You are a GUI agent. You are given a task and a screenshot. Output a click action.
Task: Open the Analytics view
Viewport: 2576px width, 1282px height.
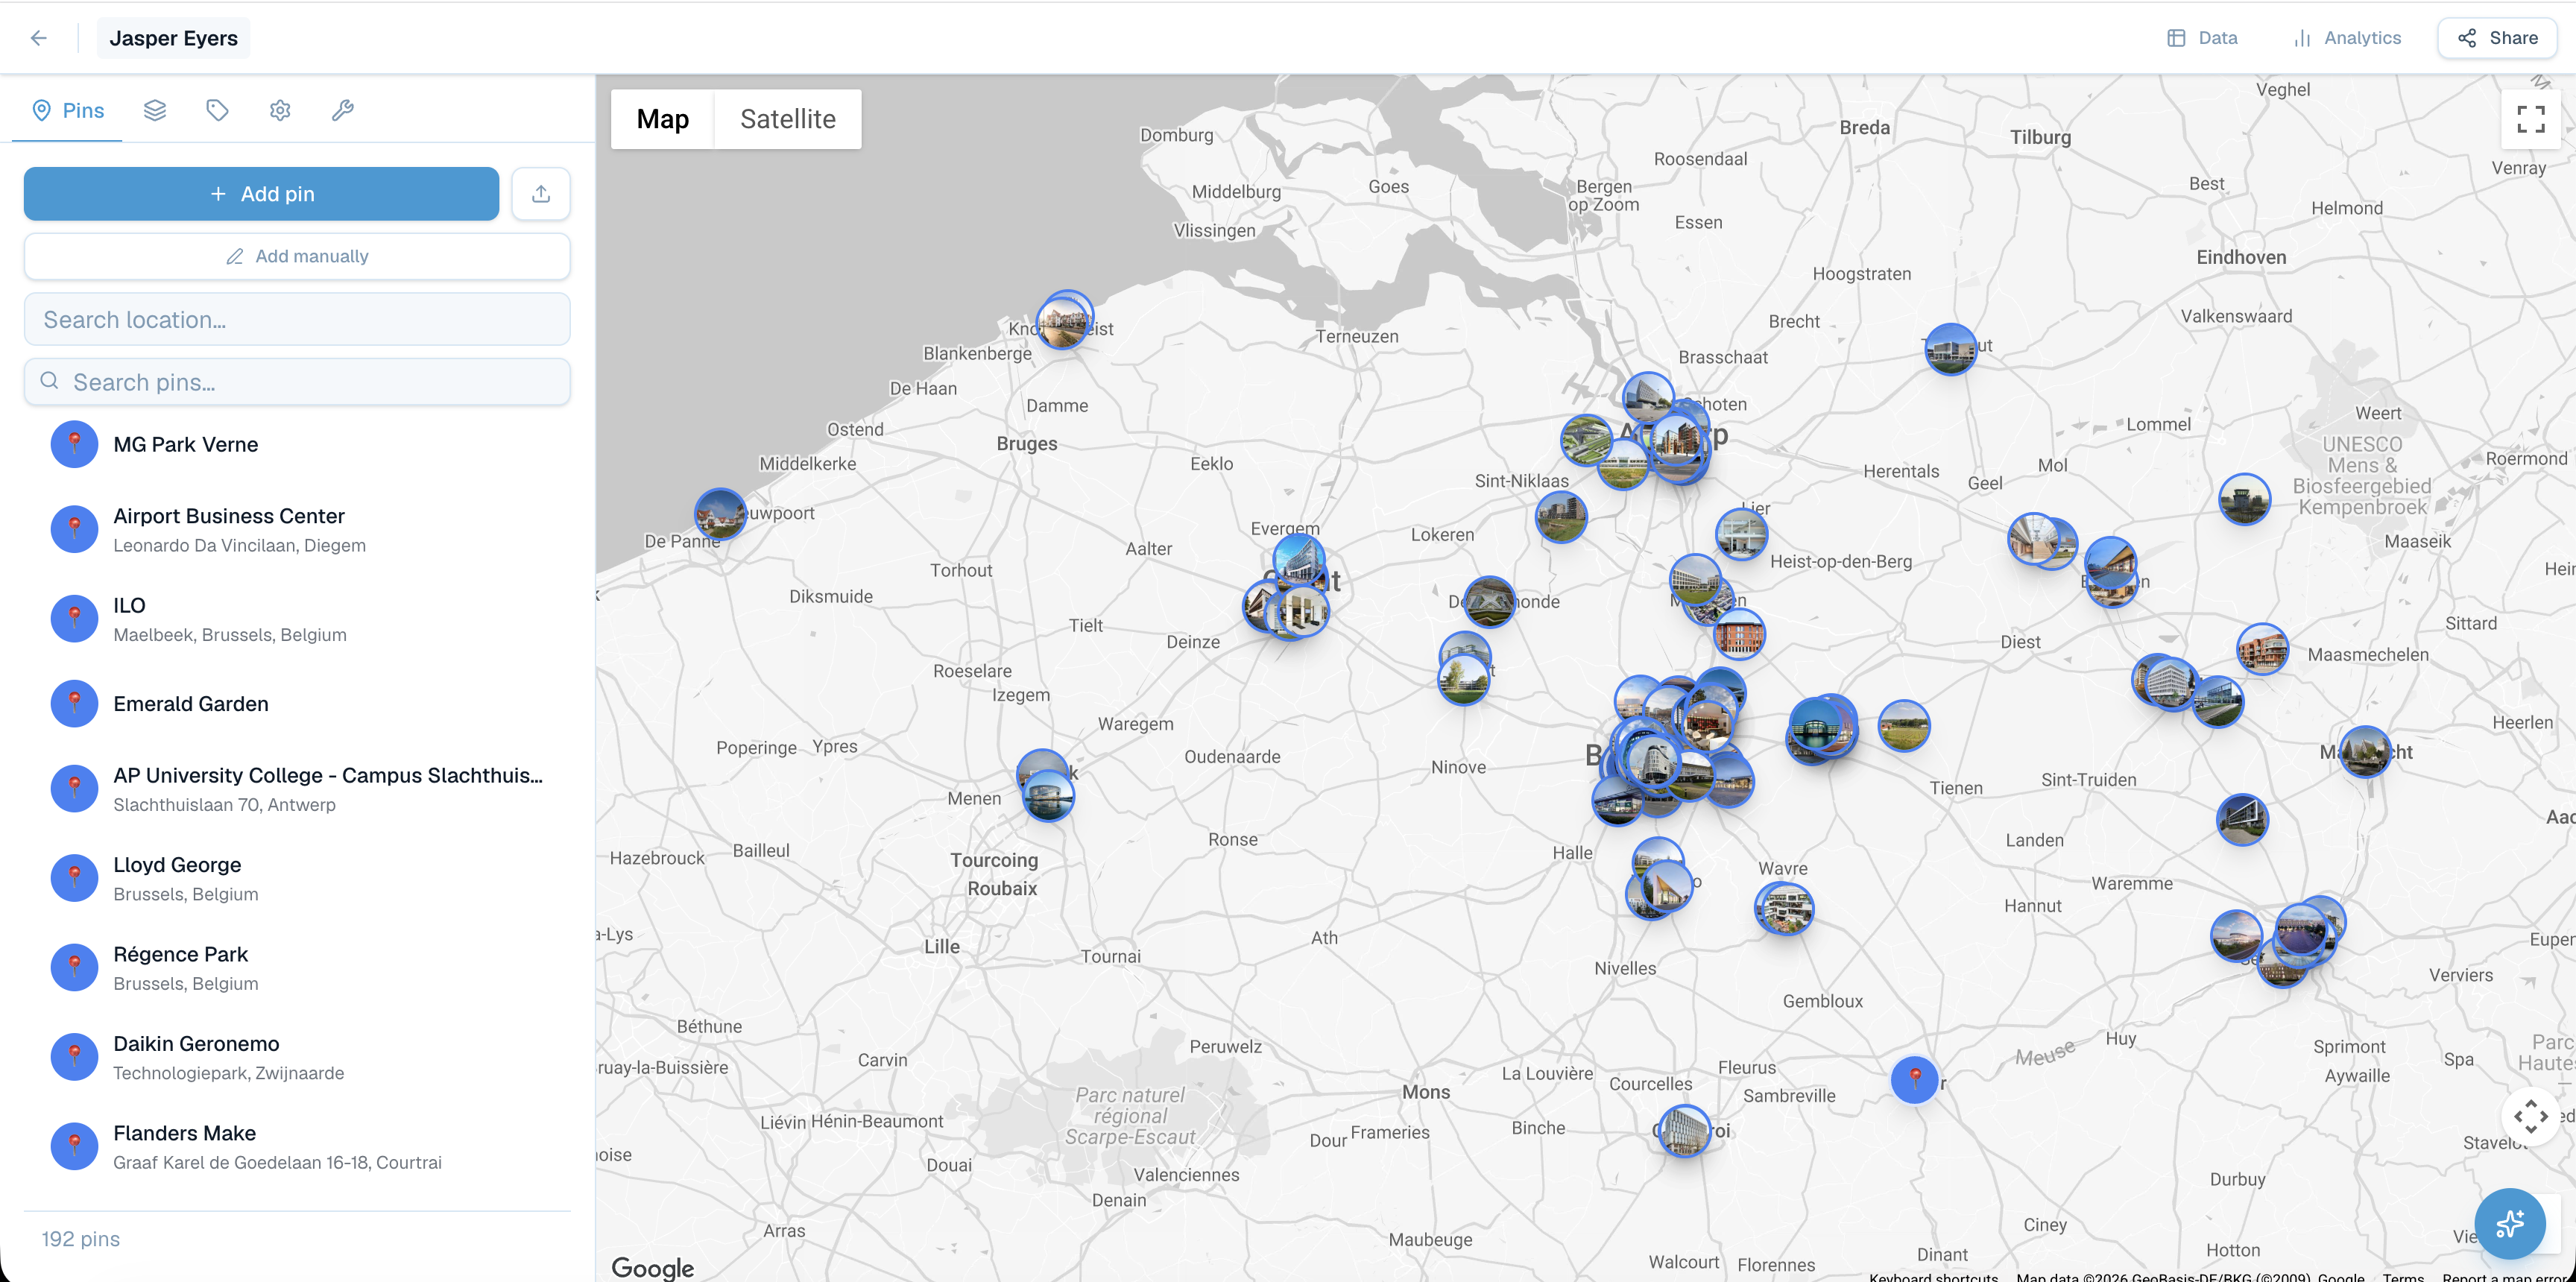pyautogui.click(x=2346, y=38)
